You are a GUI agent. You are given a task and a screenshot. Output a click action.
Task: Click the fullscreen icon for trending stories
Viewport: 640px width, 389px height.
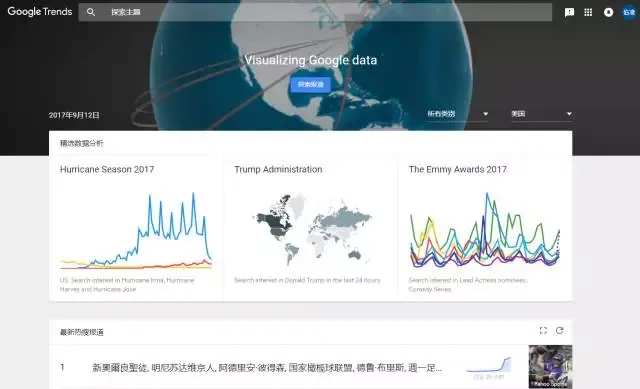point(543,331)
